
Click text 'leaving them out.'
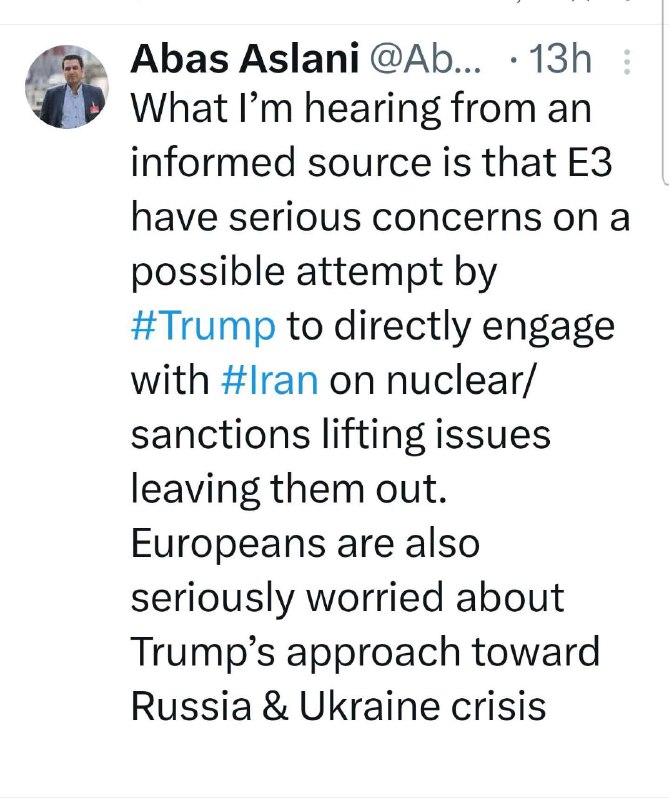coord(289,489)
